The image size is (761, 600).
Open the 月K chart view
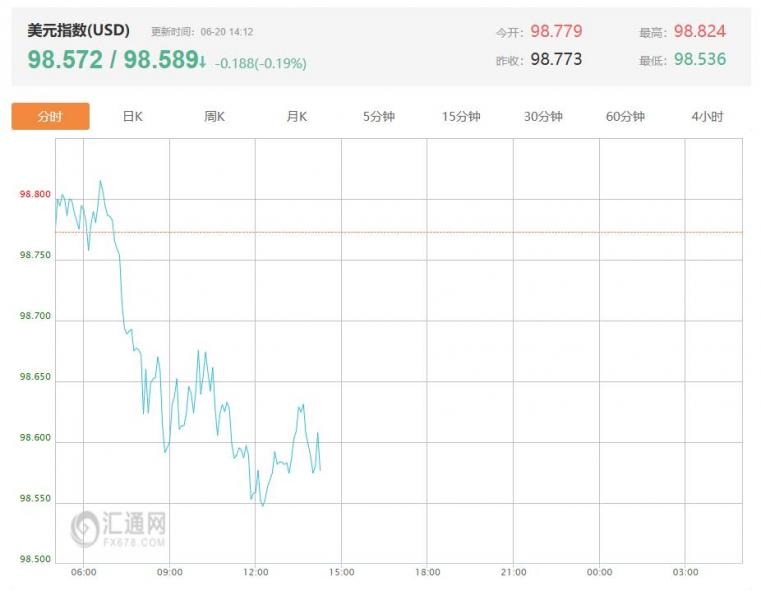pos(297,116)
